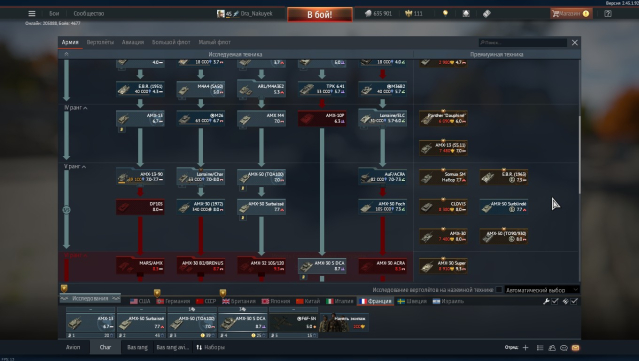Click the ticket icon in top bar
Viewport: 639px width, 361px height.
(487, 13)
